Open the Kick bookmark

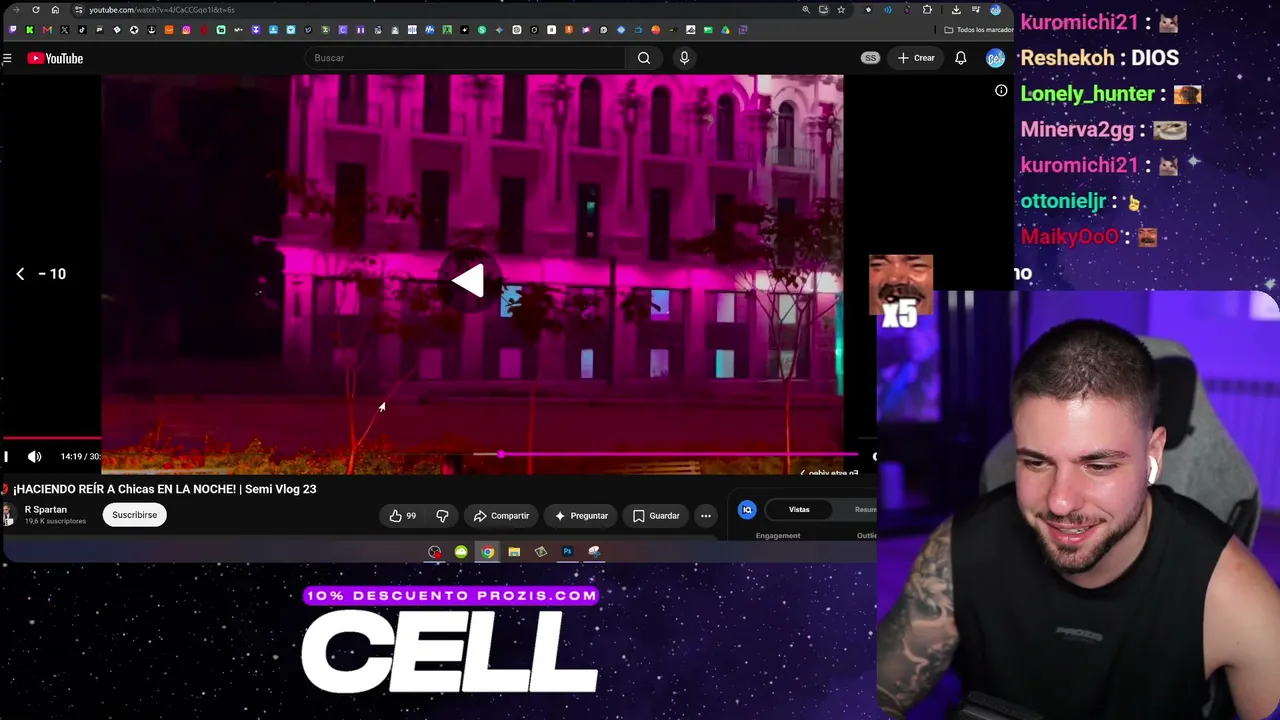click(29, 30)
